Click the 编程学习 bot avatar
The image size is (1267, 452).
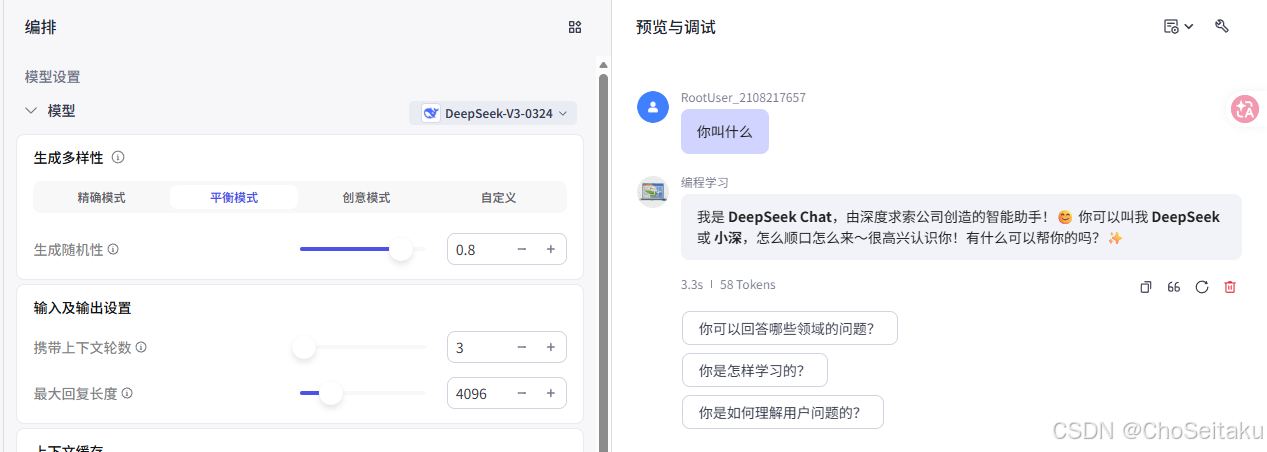click(653, 191)
